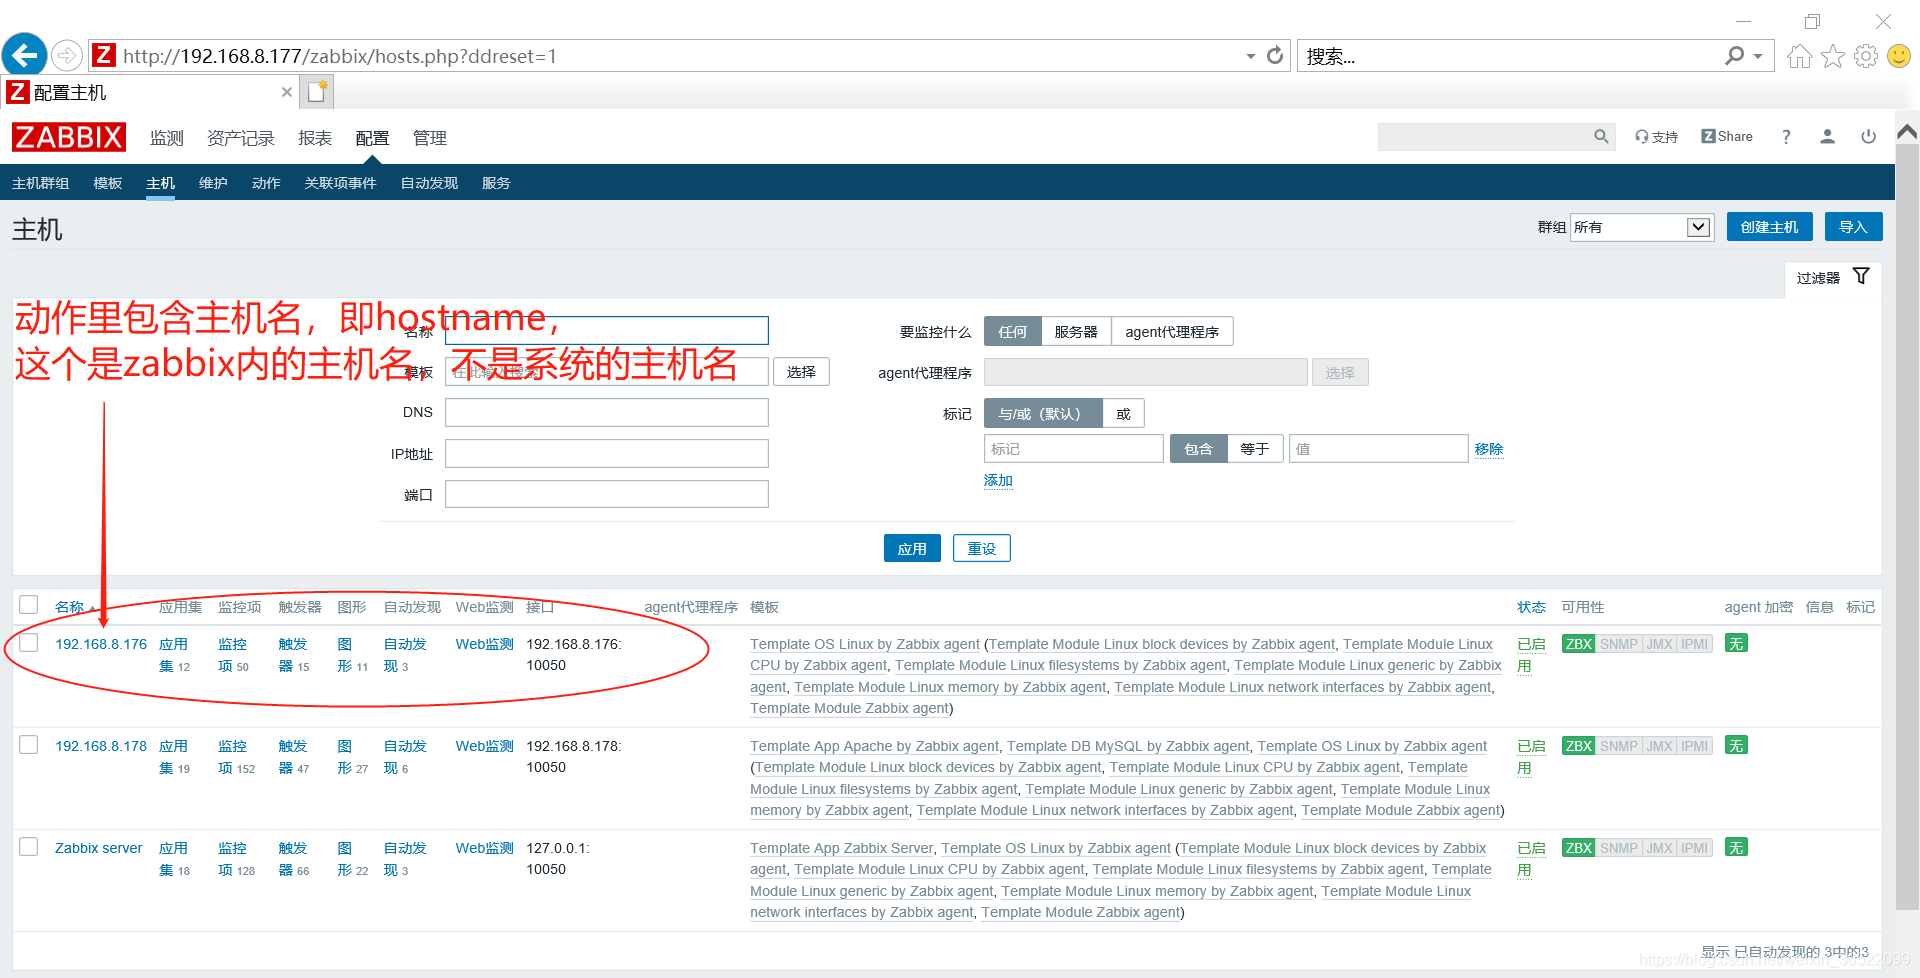Click the browser search magnifier icon

(1735, 56)
